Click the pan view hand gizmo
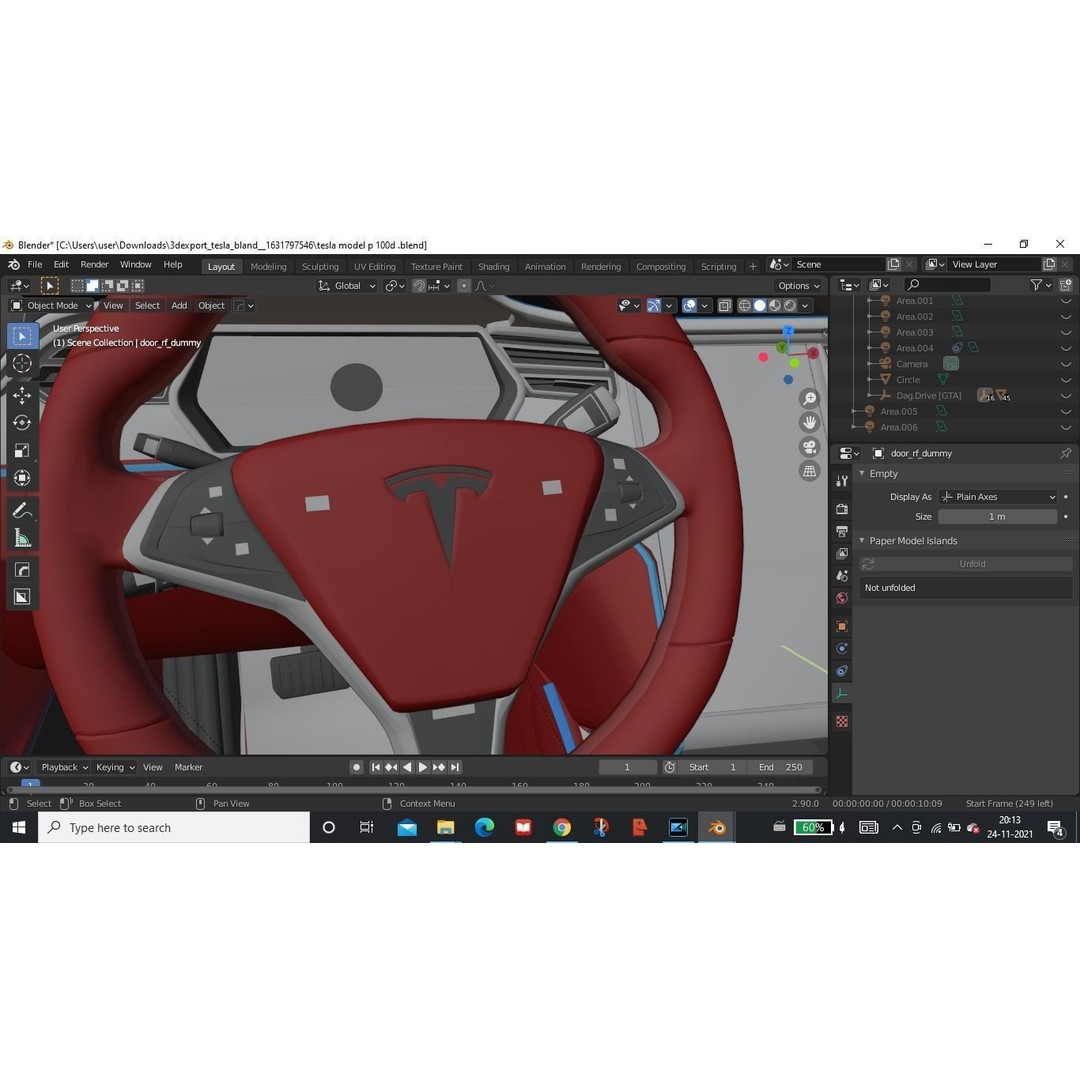1080x1080 pixels. pyautogui.click(x=809, y=422)
